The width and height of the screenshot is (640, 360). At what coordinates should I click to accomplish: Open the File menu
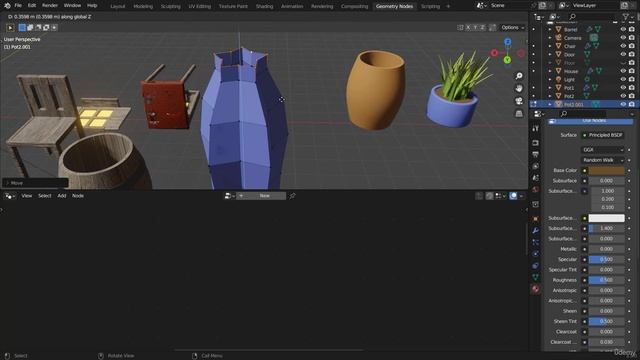tap(18, 5)
